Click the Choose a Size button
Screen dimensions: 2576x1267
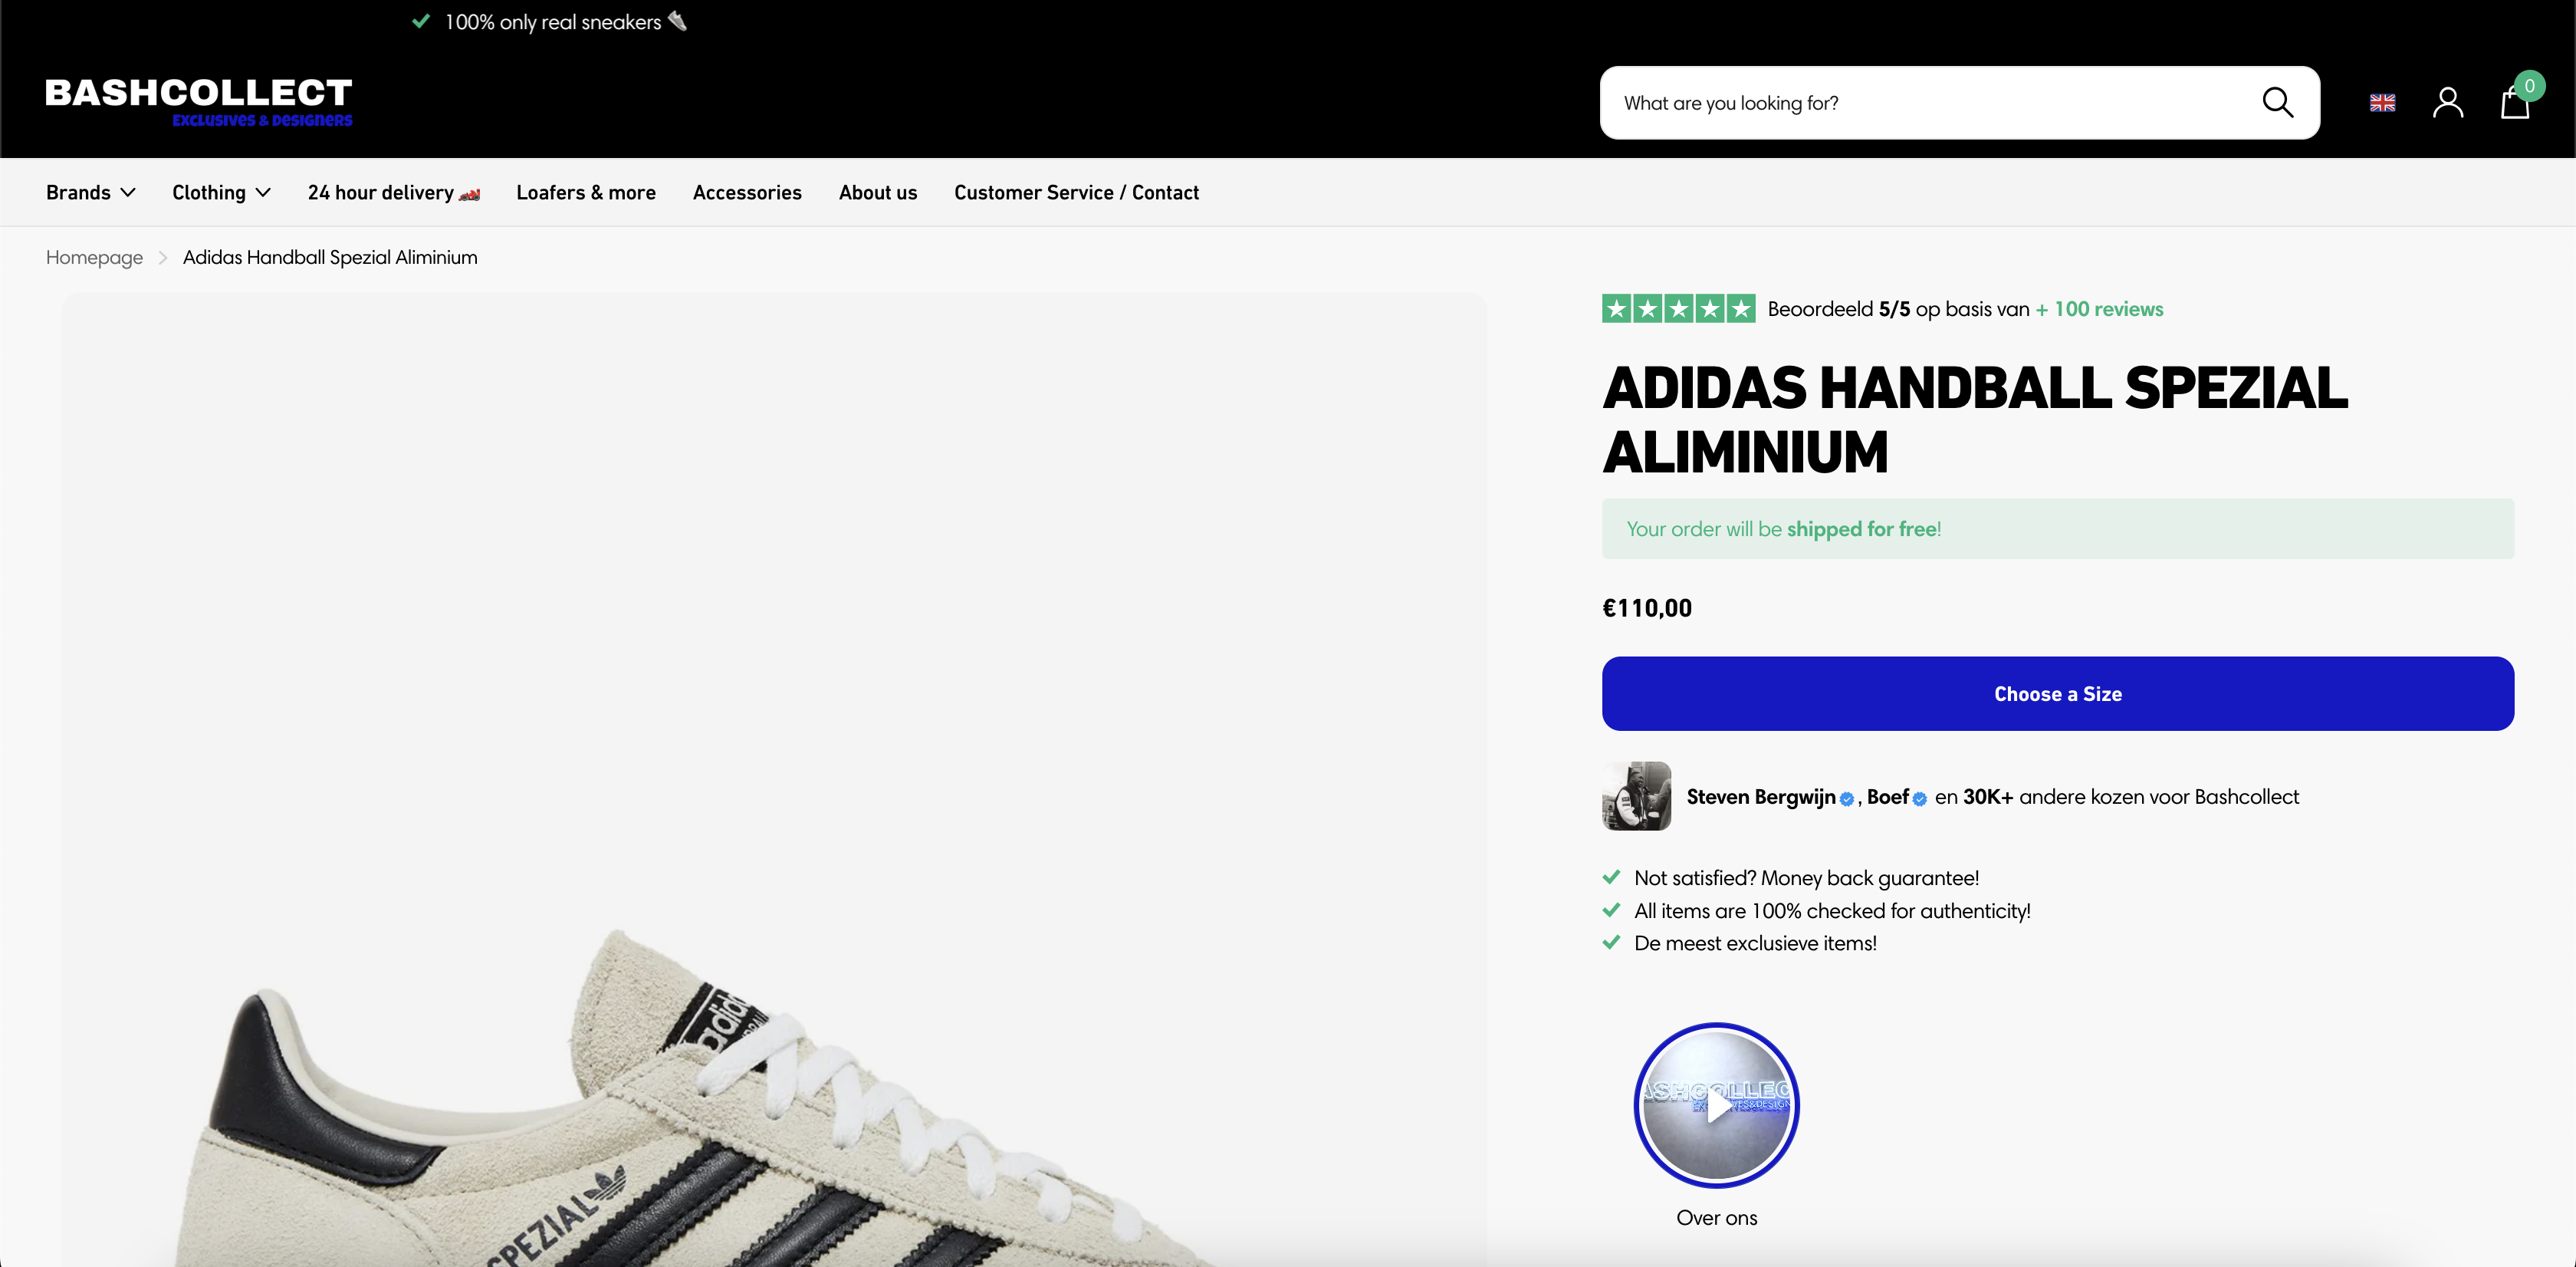pos(2057,693)
